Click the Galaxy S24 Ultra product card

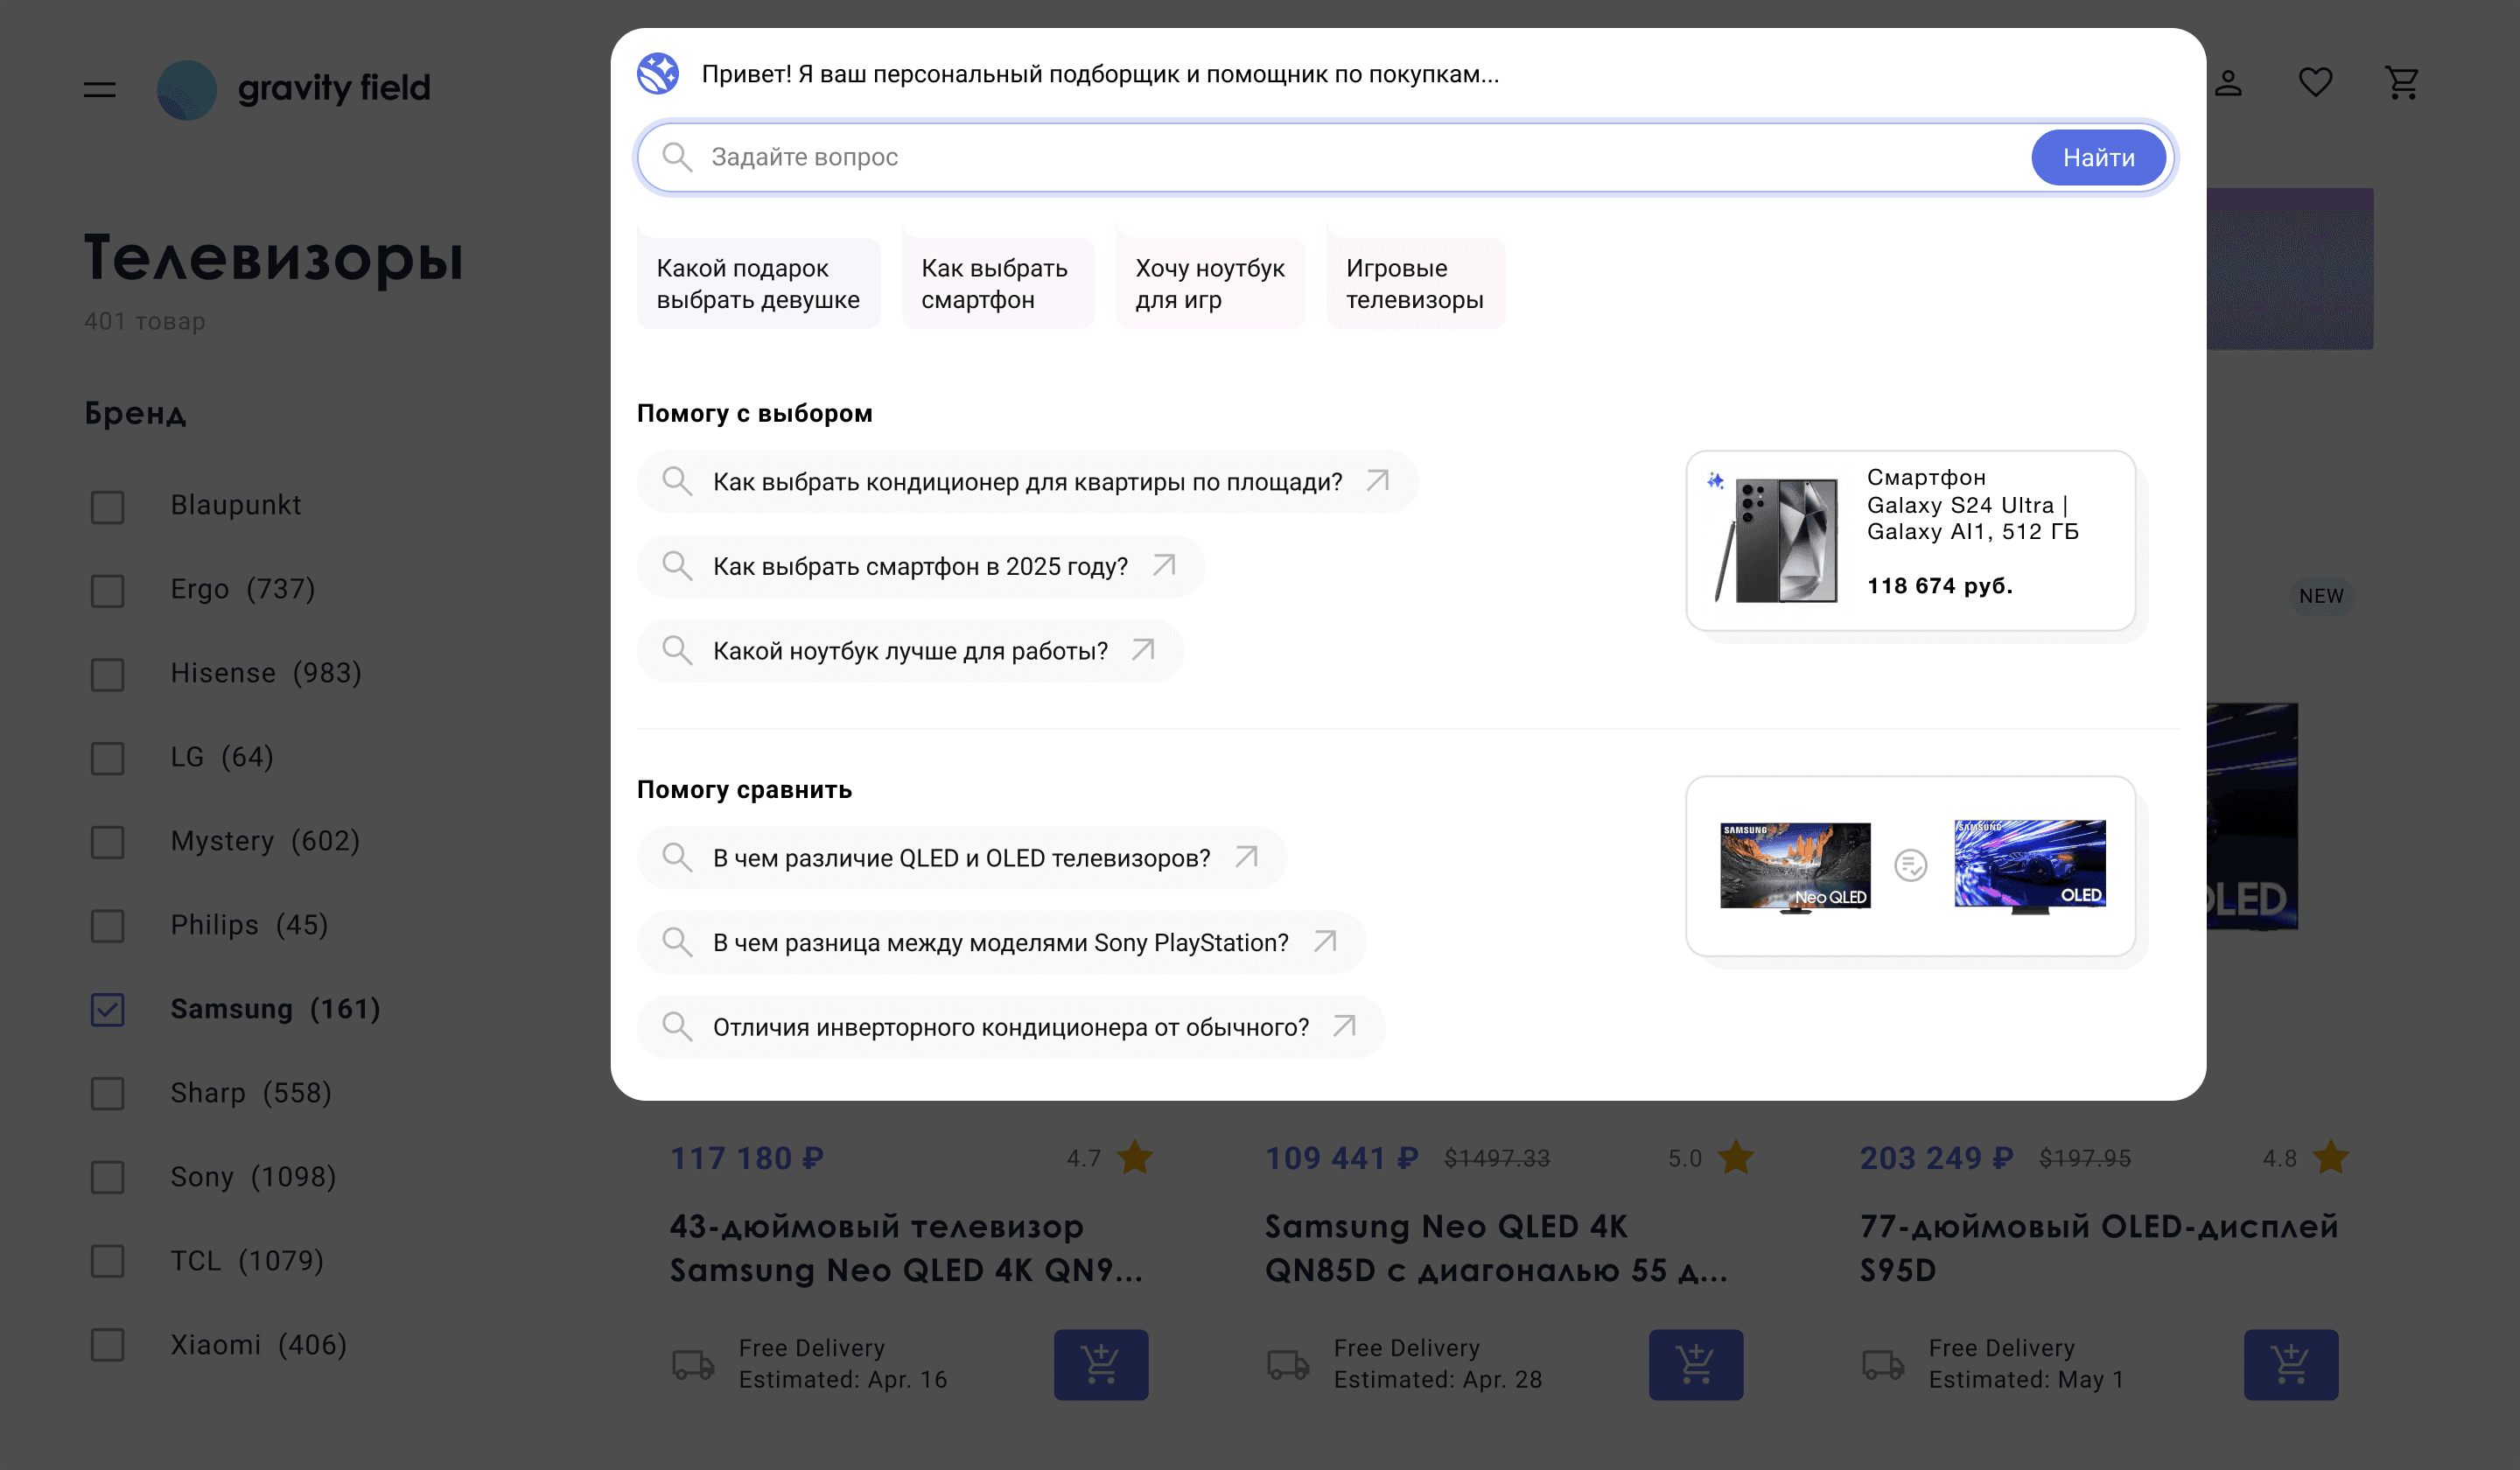click(x=1910, y=540)
